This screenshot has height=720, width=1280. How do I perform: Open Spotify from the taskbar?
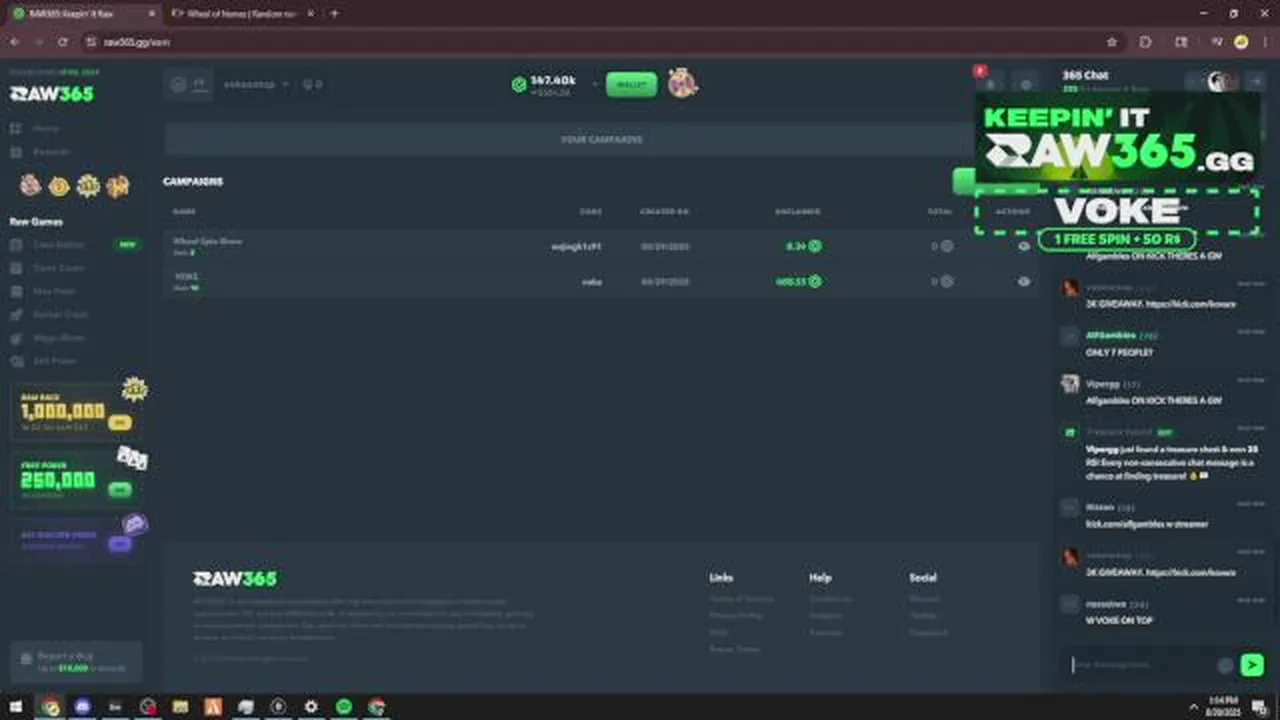[x=344, y=707]
